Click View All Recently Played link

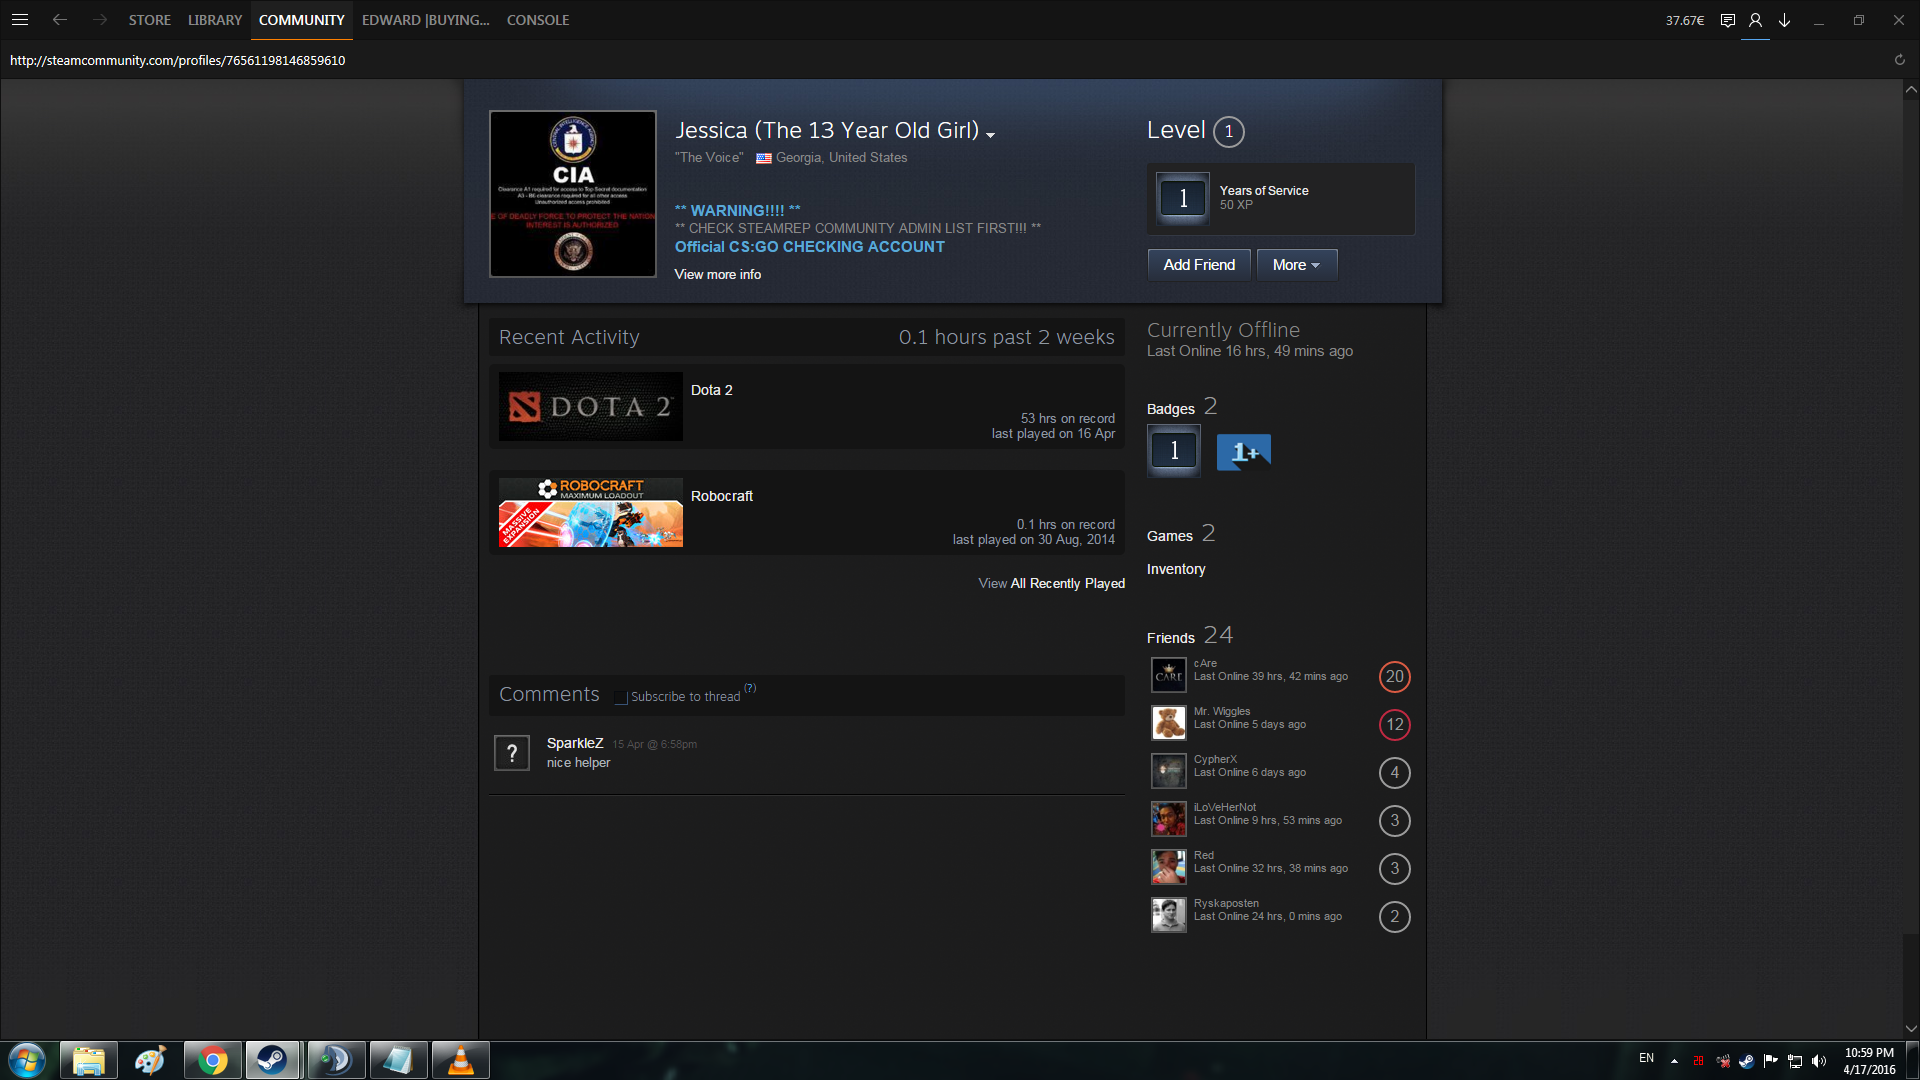pos(1051,583)
